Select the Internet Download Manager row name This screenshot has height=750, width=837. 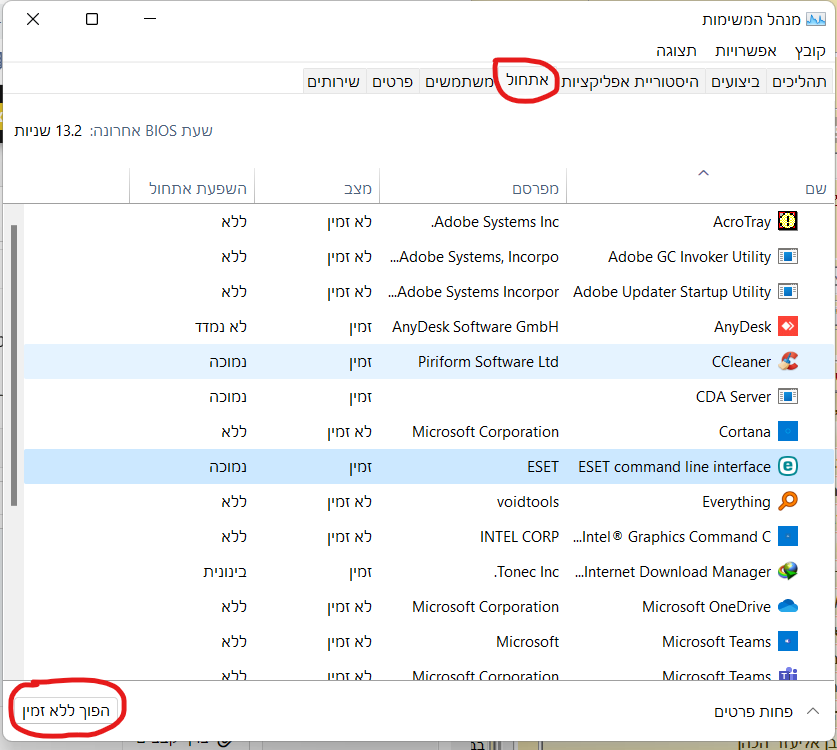pyautogui.click(x=673, y=572)
